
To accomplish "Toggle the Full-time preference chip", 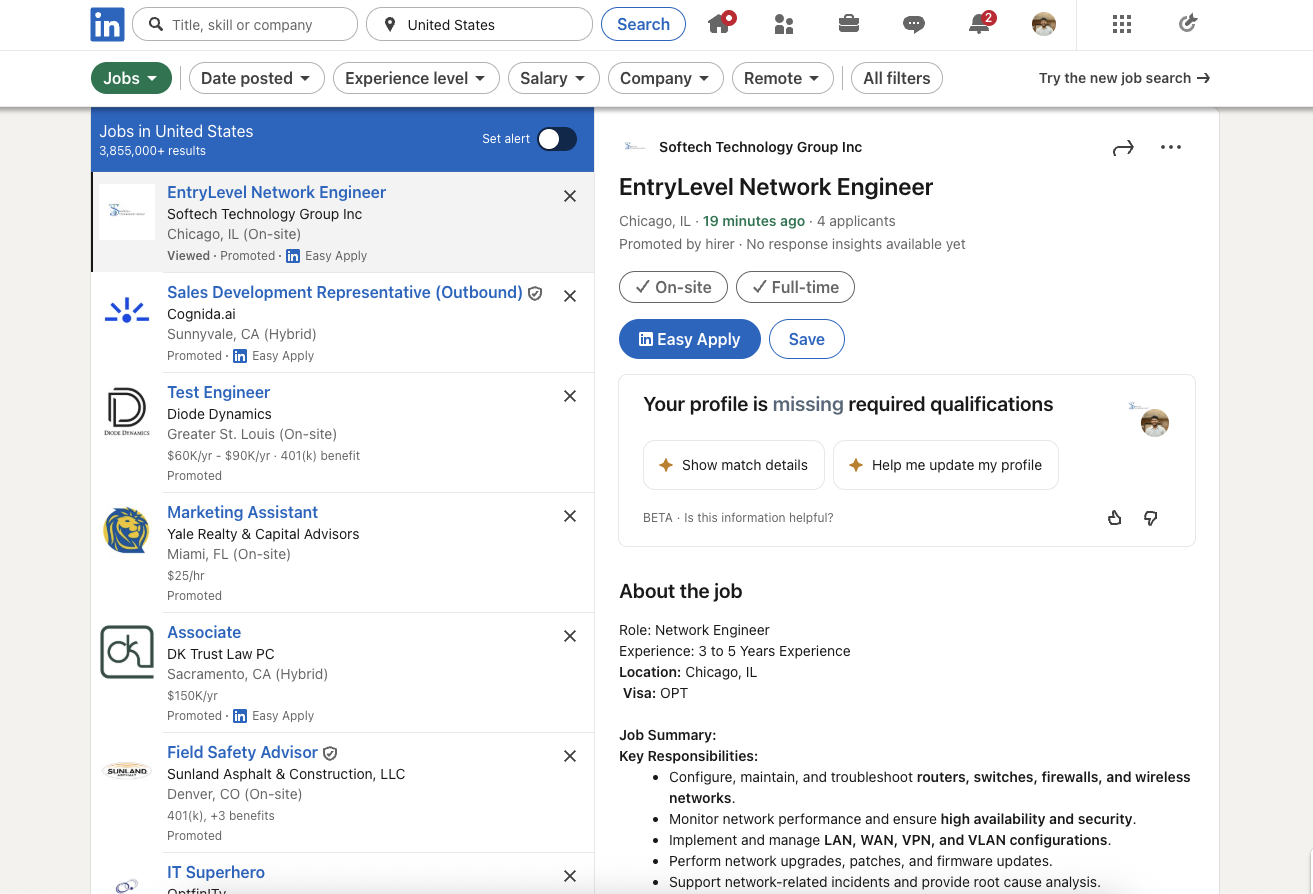I will tap(795, 287).
